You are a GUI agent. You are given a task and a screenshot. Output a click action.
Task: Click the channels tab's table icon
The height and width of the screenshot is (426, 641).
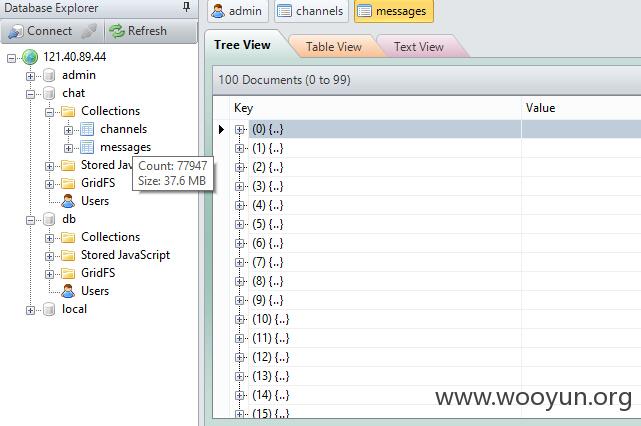[284, 11]
